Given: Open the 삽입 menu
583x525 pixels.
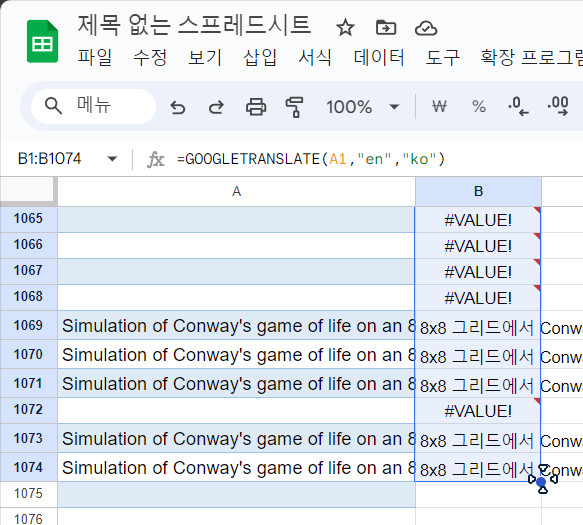Looking at the screenshot, I should [x=260, y=58].
